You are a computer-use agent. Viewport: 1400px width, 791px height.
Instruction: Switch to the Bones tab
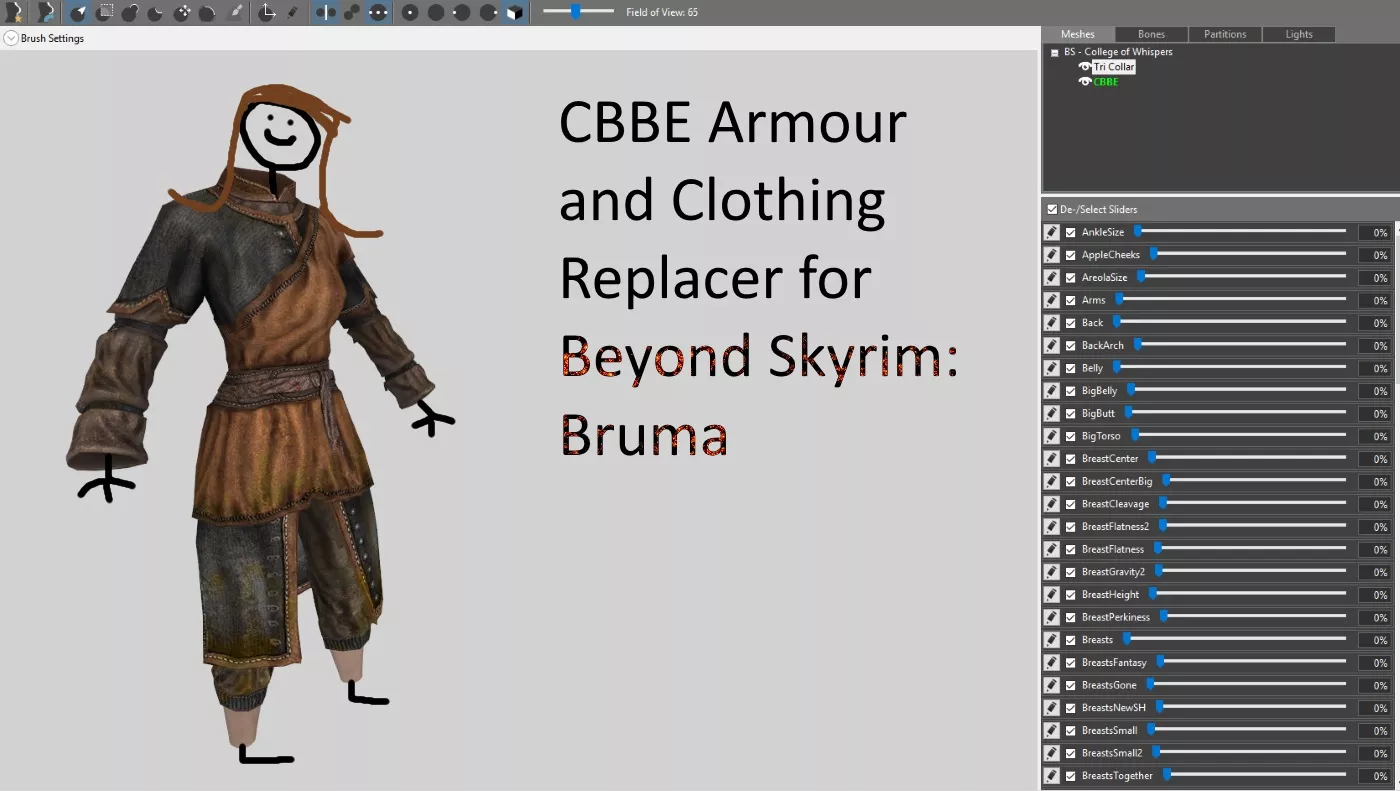click(x=1151, y=34)
